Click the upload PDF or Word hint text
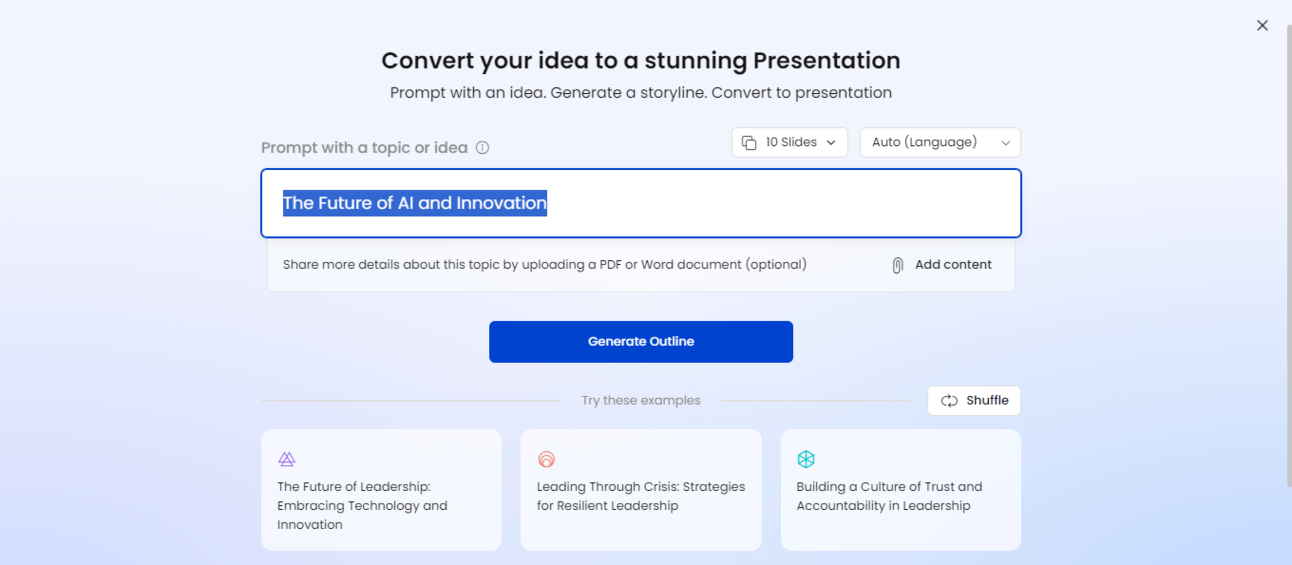 coord(545,265)
